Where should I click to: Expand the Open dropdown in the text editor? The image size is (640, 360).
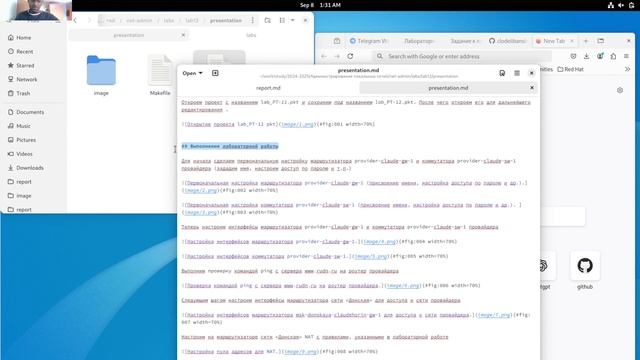[x=192, y=73]
